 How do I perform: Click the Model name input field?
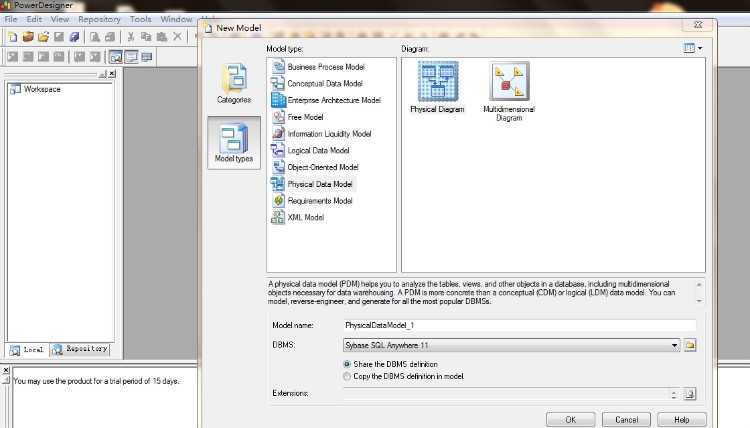(x=519, y=326)
